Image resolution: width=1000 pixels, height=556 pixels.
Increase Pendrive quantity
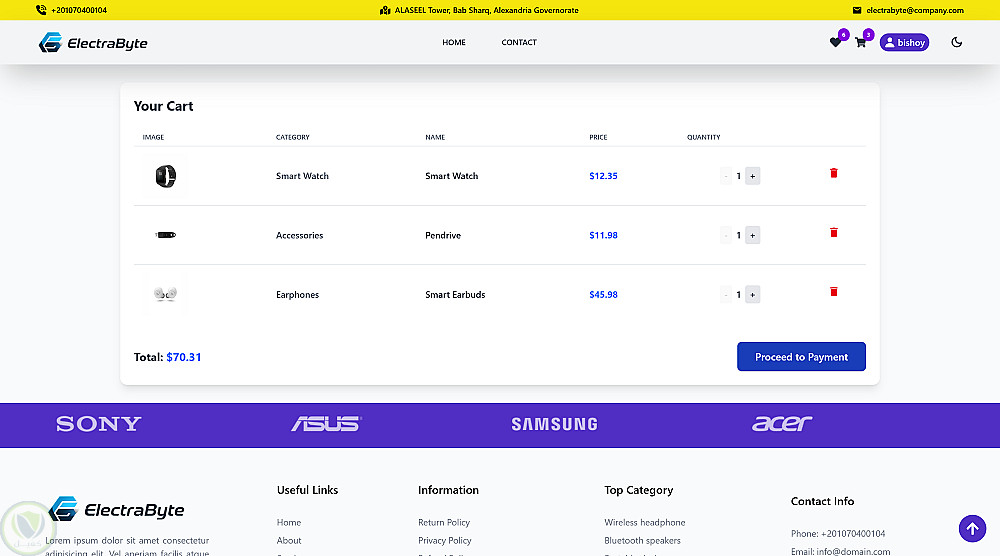[x=753, y=235]
